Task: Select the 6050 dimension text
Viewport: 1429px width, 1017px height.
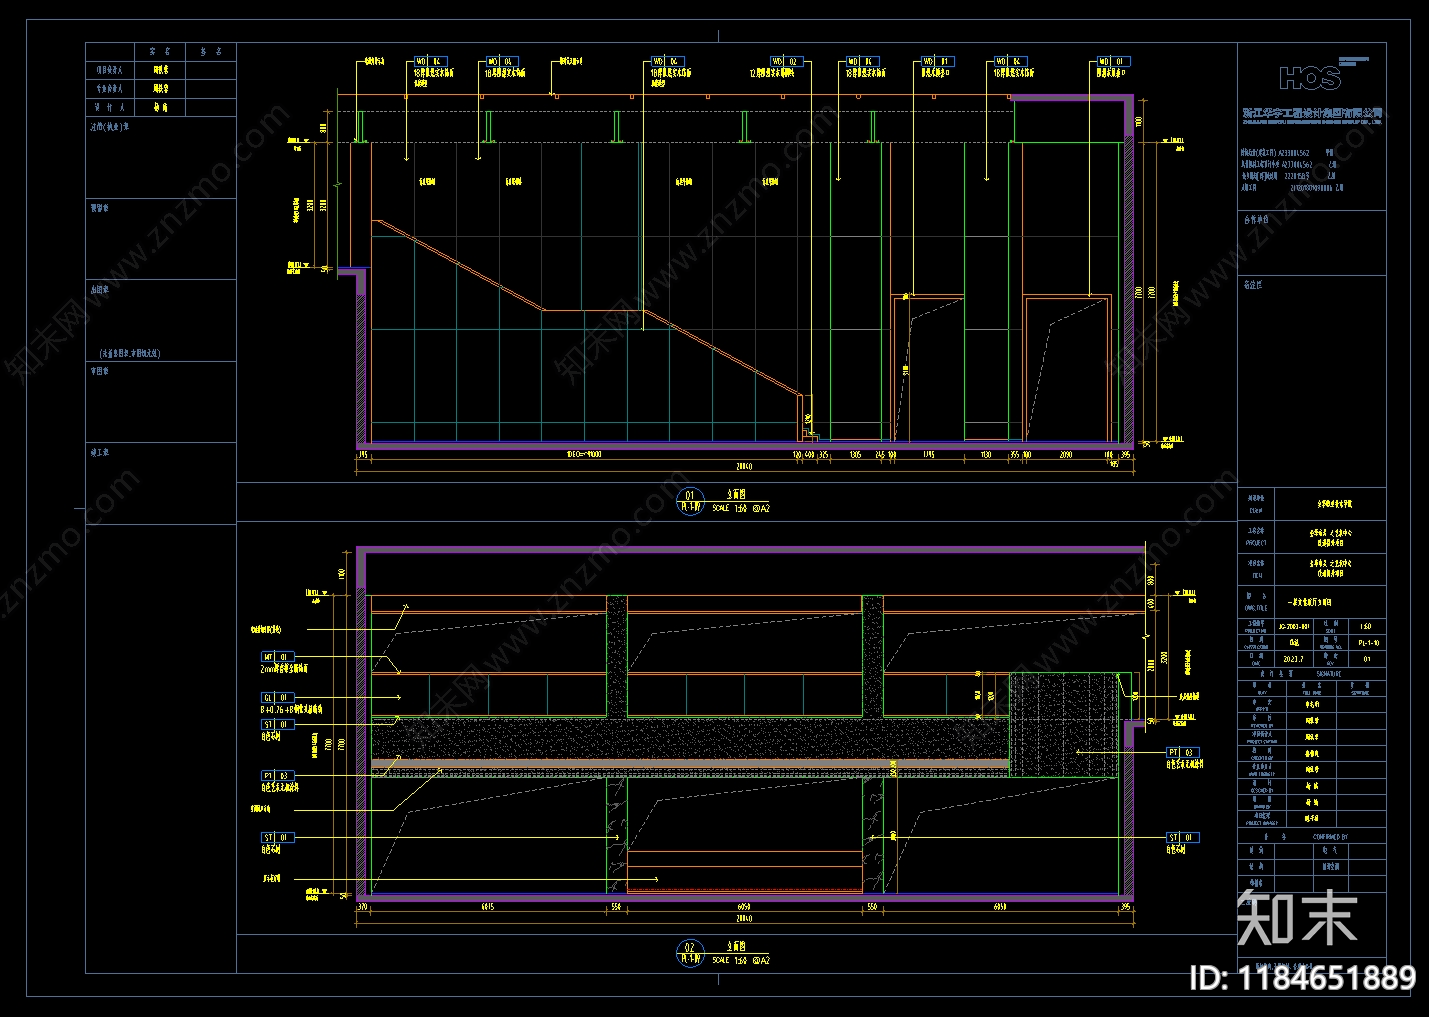Action: (744, 907)
